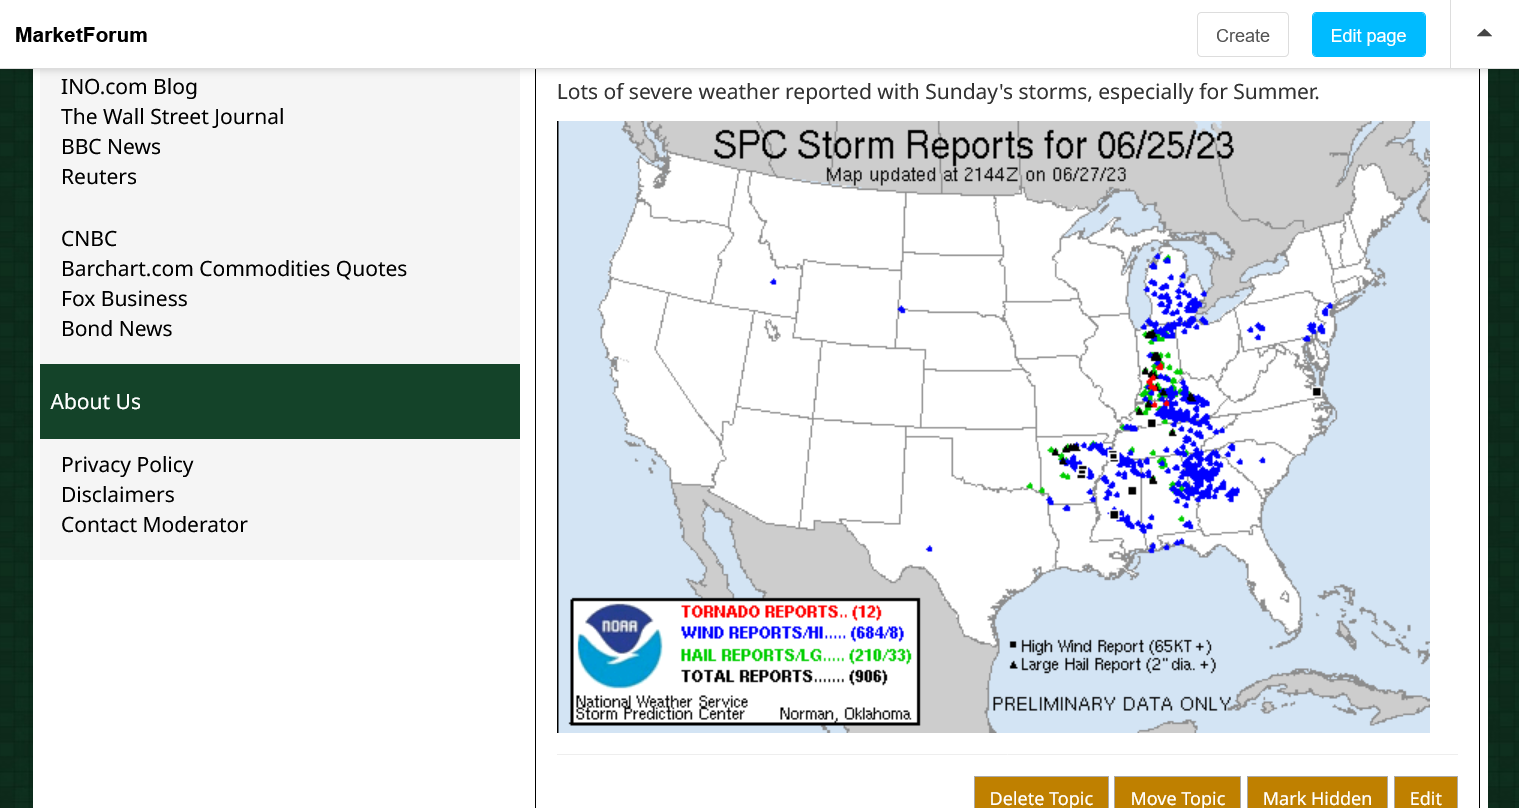
Task: Open the CNBC link
Action: 89,239
